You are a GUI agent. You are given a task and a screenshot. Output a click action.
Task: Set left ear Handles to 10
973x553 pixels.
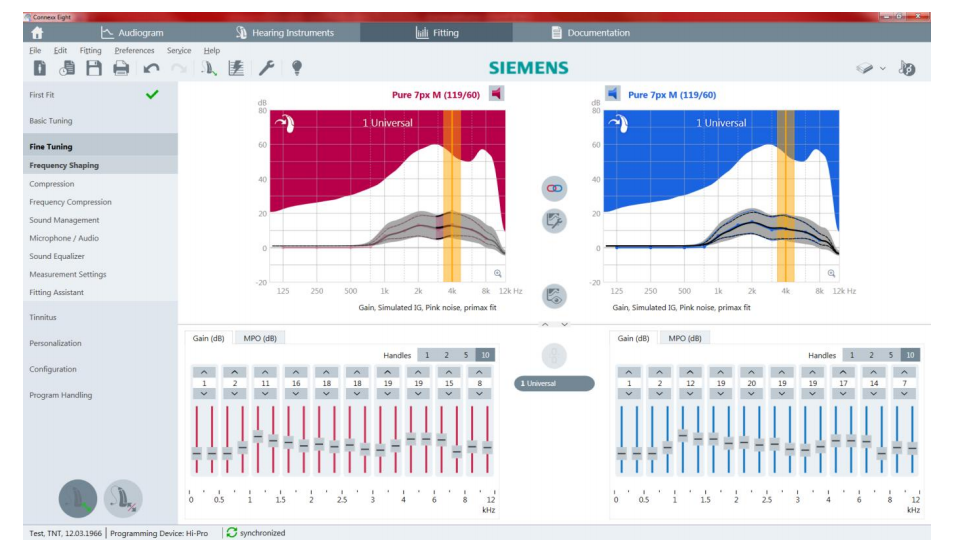[910, 355]
